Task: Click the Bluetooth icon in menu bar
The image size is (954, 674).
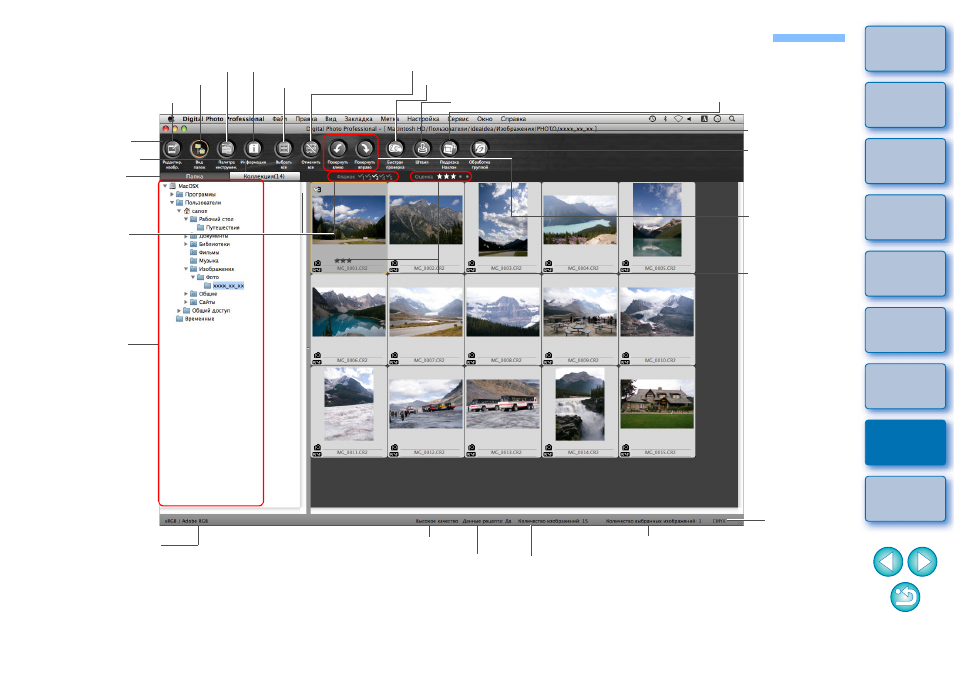Action: coord(665,119)
